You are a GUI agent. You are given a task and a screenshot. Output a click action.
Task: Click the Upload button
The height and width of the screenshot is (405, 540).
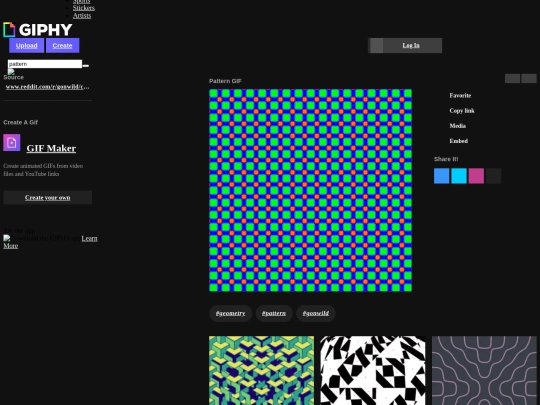click(27, 45)
